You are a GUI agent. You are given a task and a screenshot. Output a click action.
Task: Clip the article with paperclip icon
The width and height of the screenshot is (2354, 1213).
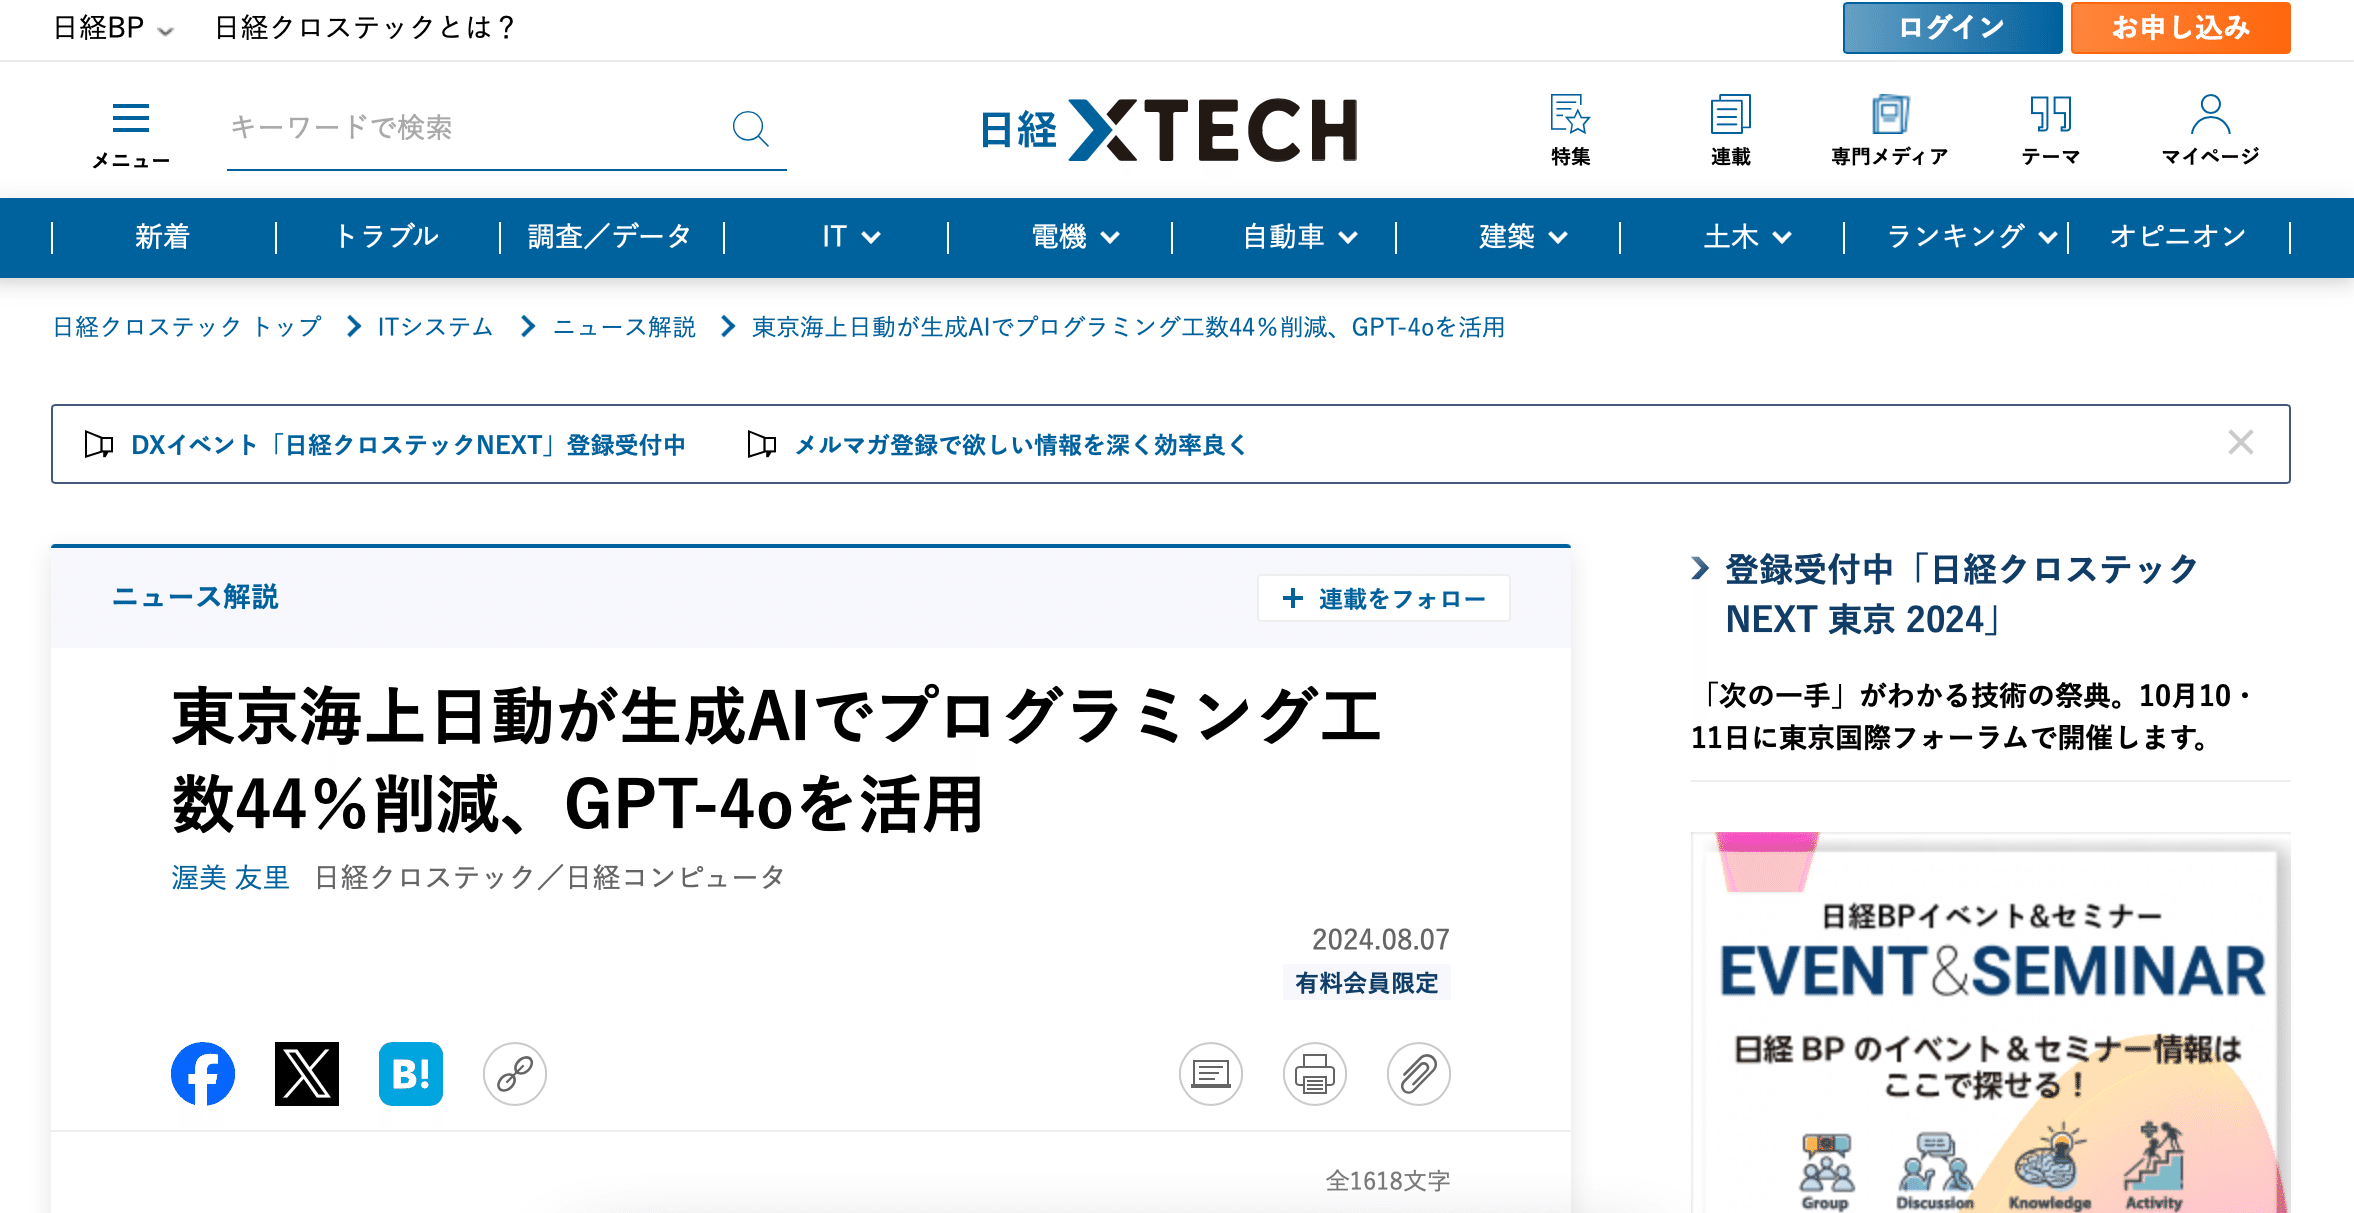coord(1419,1074)
